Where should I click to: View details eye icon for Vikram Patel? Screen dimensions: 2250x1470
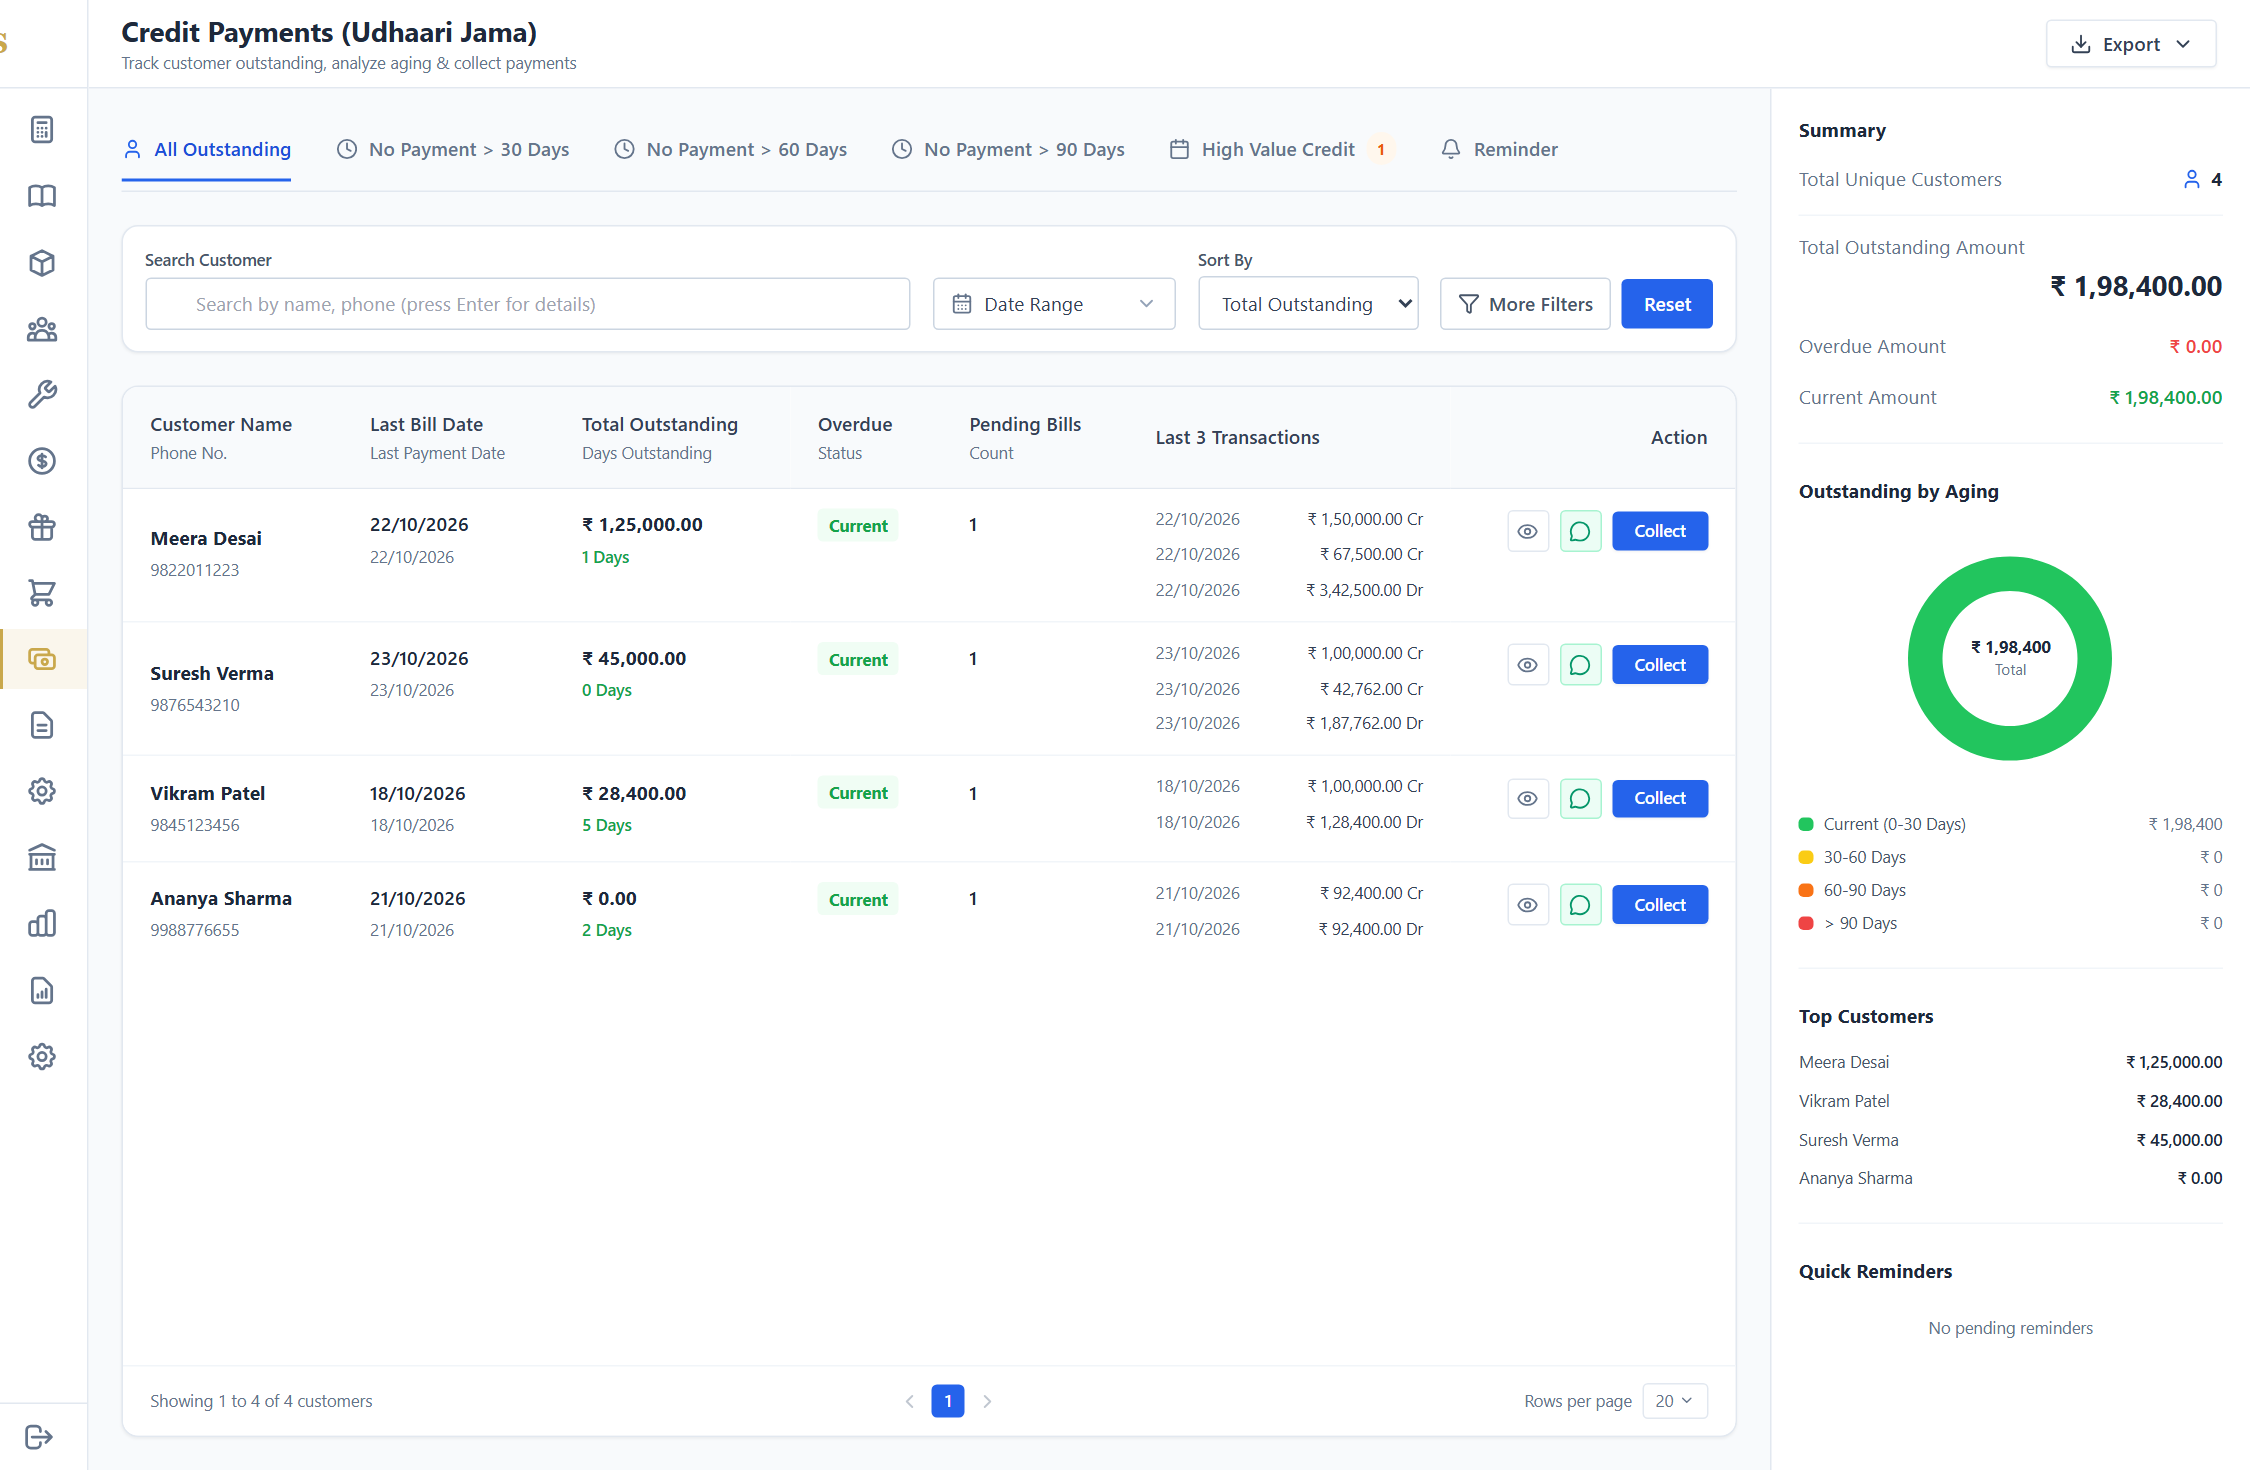[x=1528, y=798]
